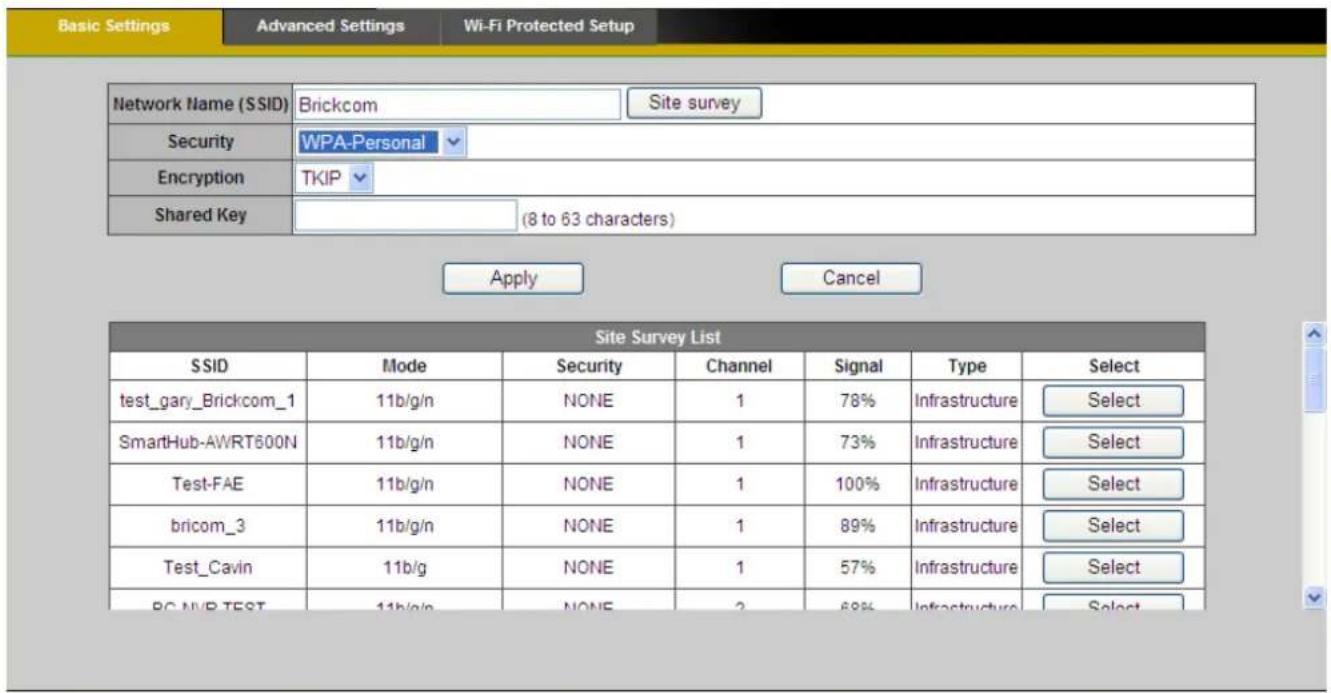The image size is (1331, 693).
Task: Click the 73% signal value
Action: pos(857,443)
